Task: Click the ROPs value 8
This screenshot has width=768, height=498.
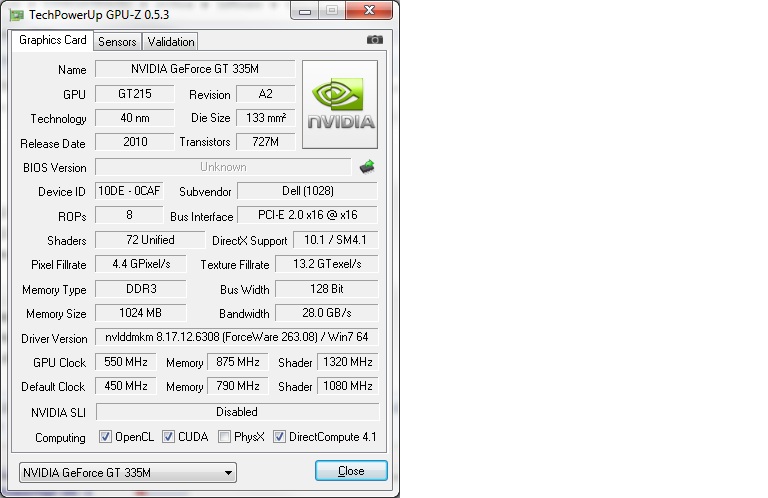Action: pyautogui.click(x=129, y=215)
